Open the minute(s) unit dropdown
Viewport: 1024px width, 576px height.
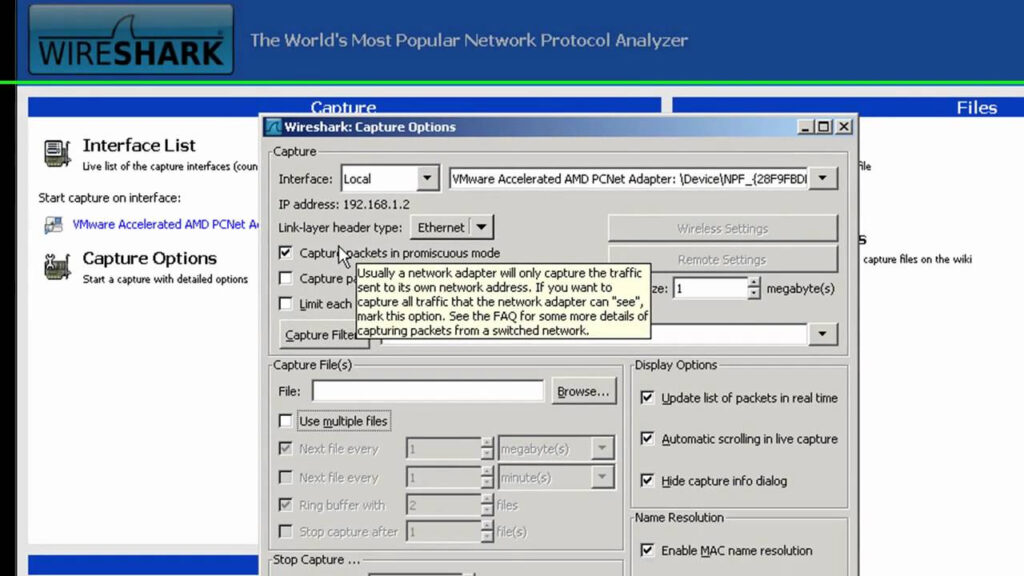(x=602, y=477)
